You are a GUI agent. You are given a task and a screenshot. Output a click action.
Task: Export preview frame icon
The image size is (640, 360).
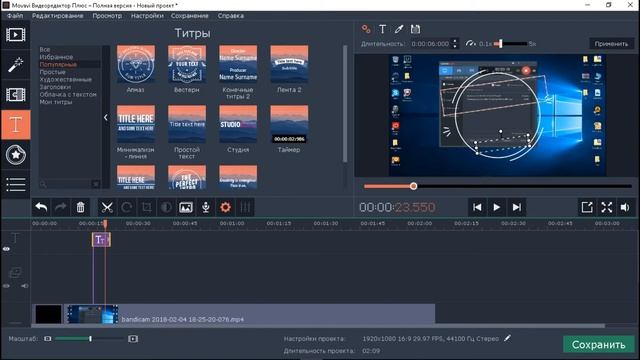pyautogui.click(x=587, y=207)
